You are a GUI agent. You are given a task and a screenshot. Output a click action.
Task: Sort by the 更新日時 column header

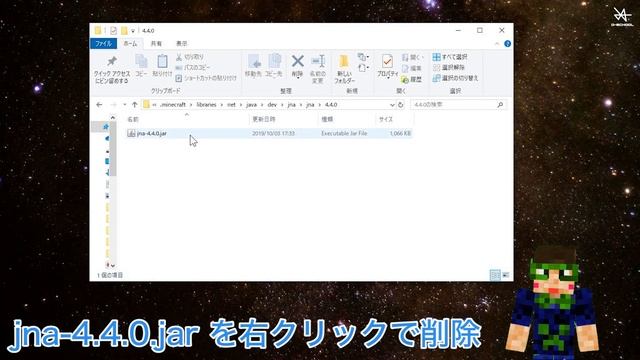point(283,119)
